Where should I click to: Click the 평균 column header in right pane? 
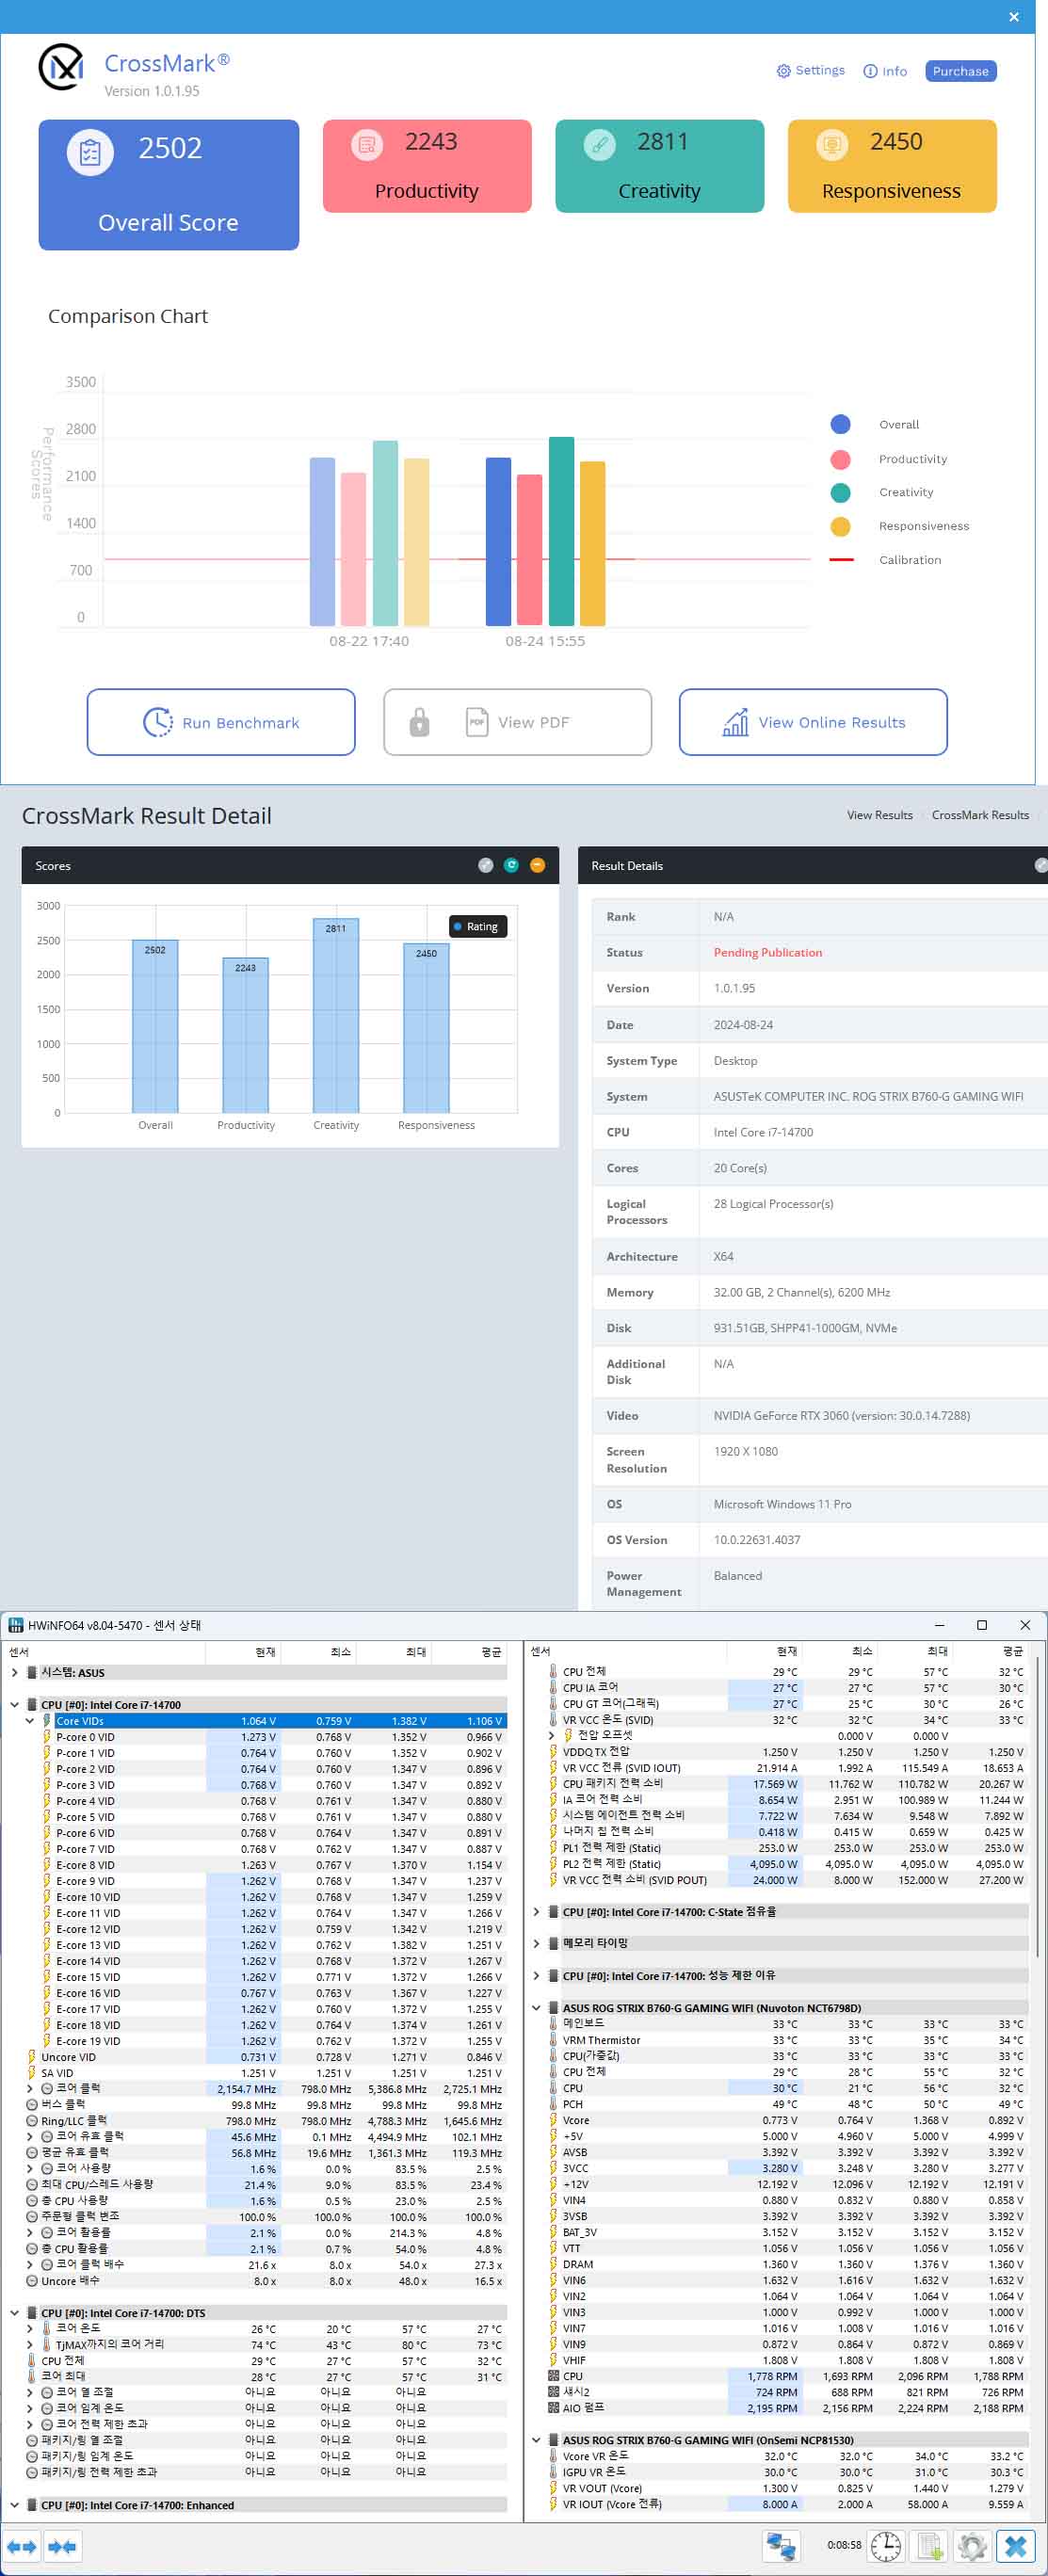pyautogui.click(x=991, y=1651)
